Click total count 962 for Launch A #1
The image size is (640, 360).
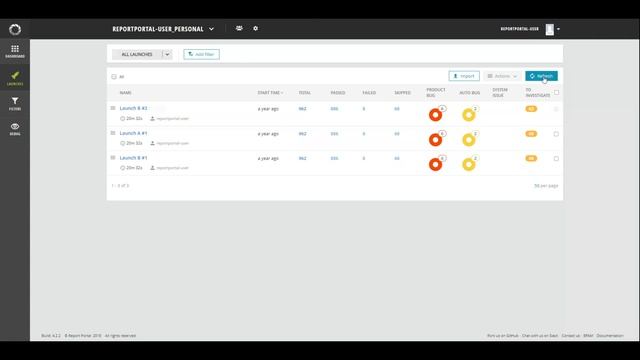(302, 134)
